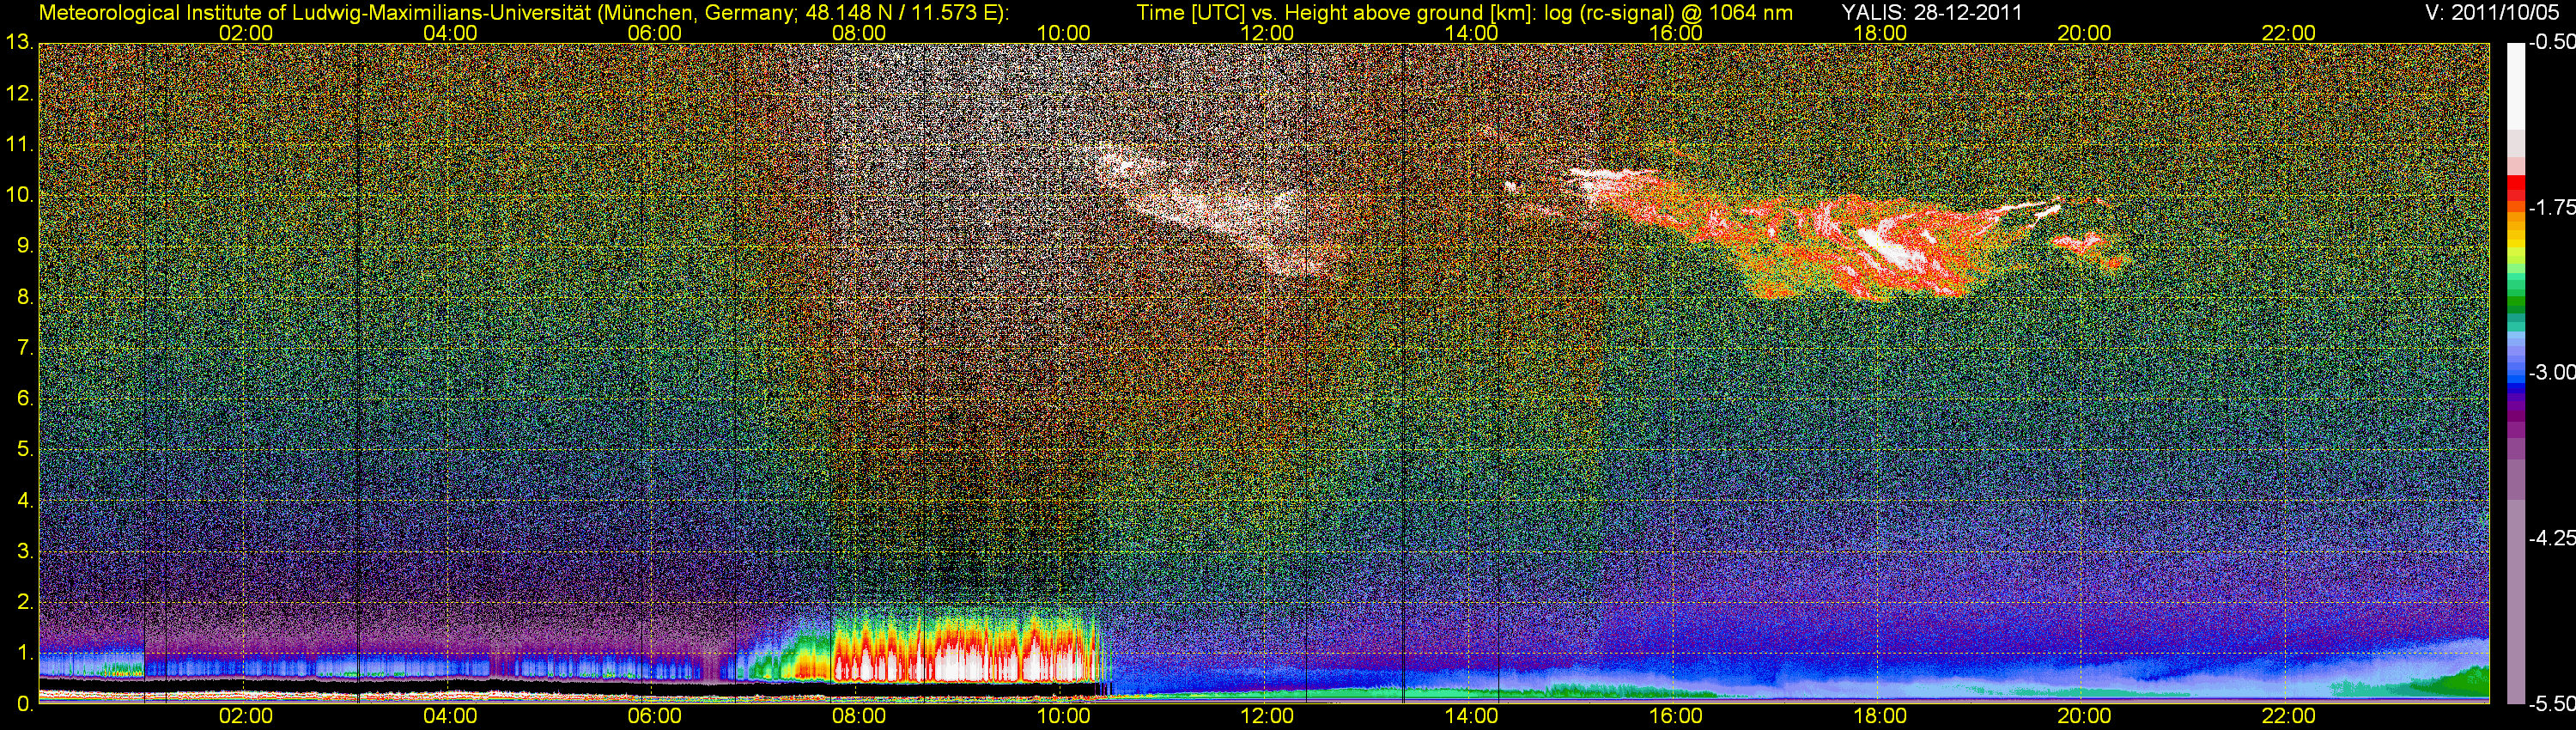Click the 10:00 label on the bottom time axis

(1063, 716)
